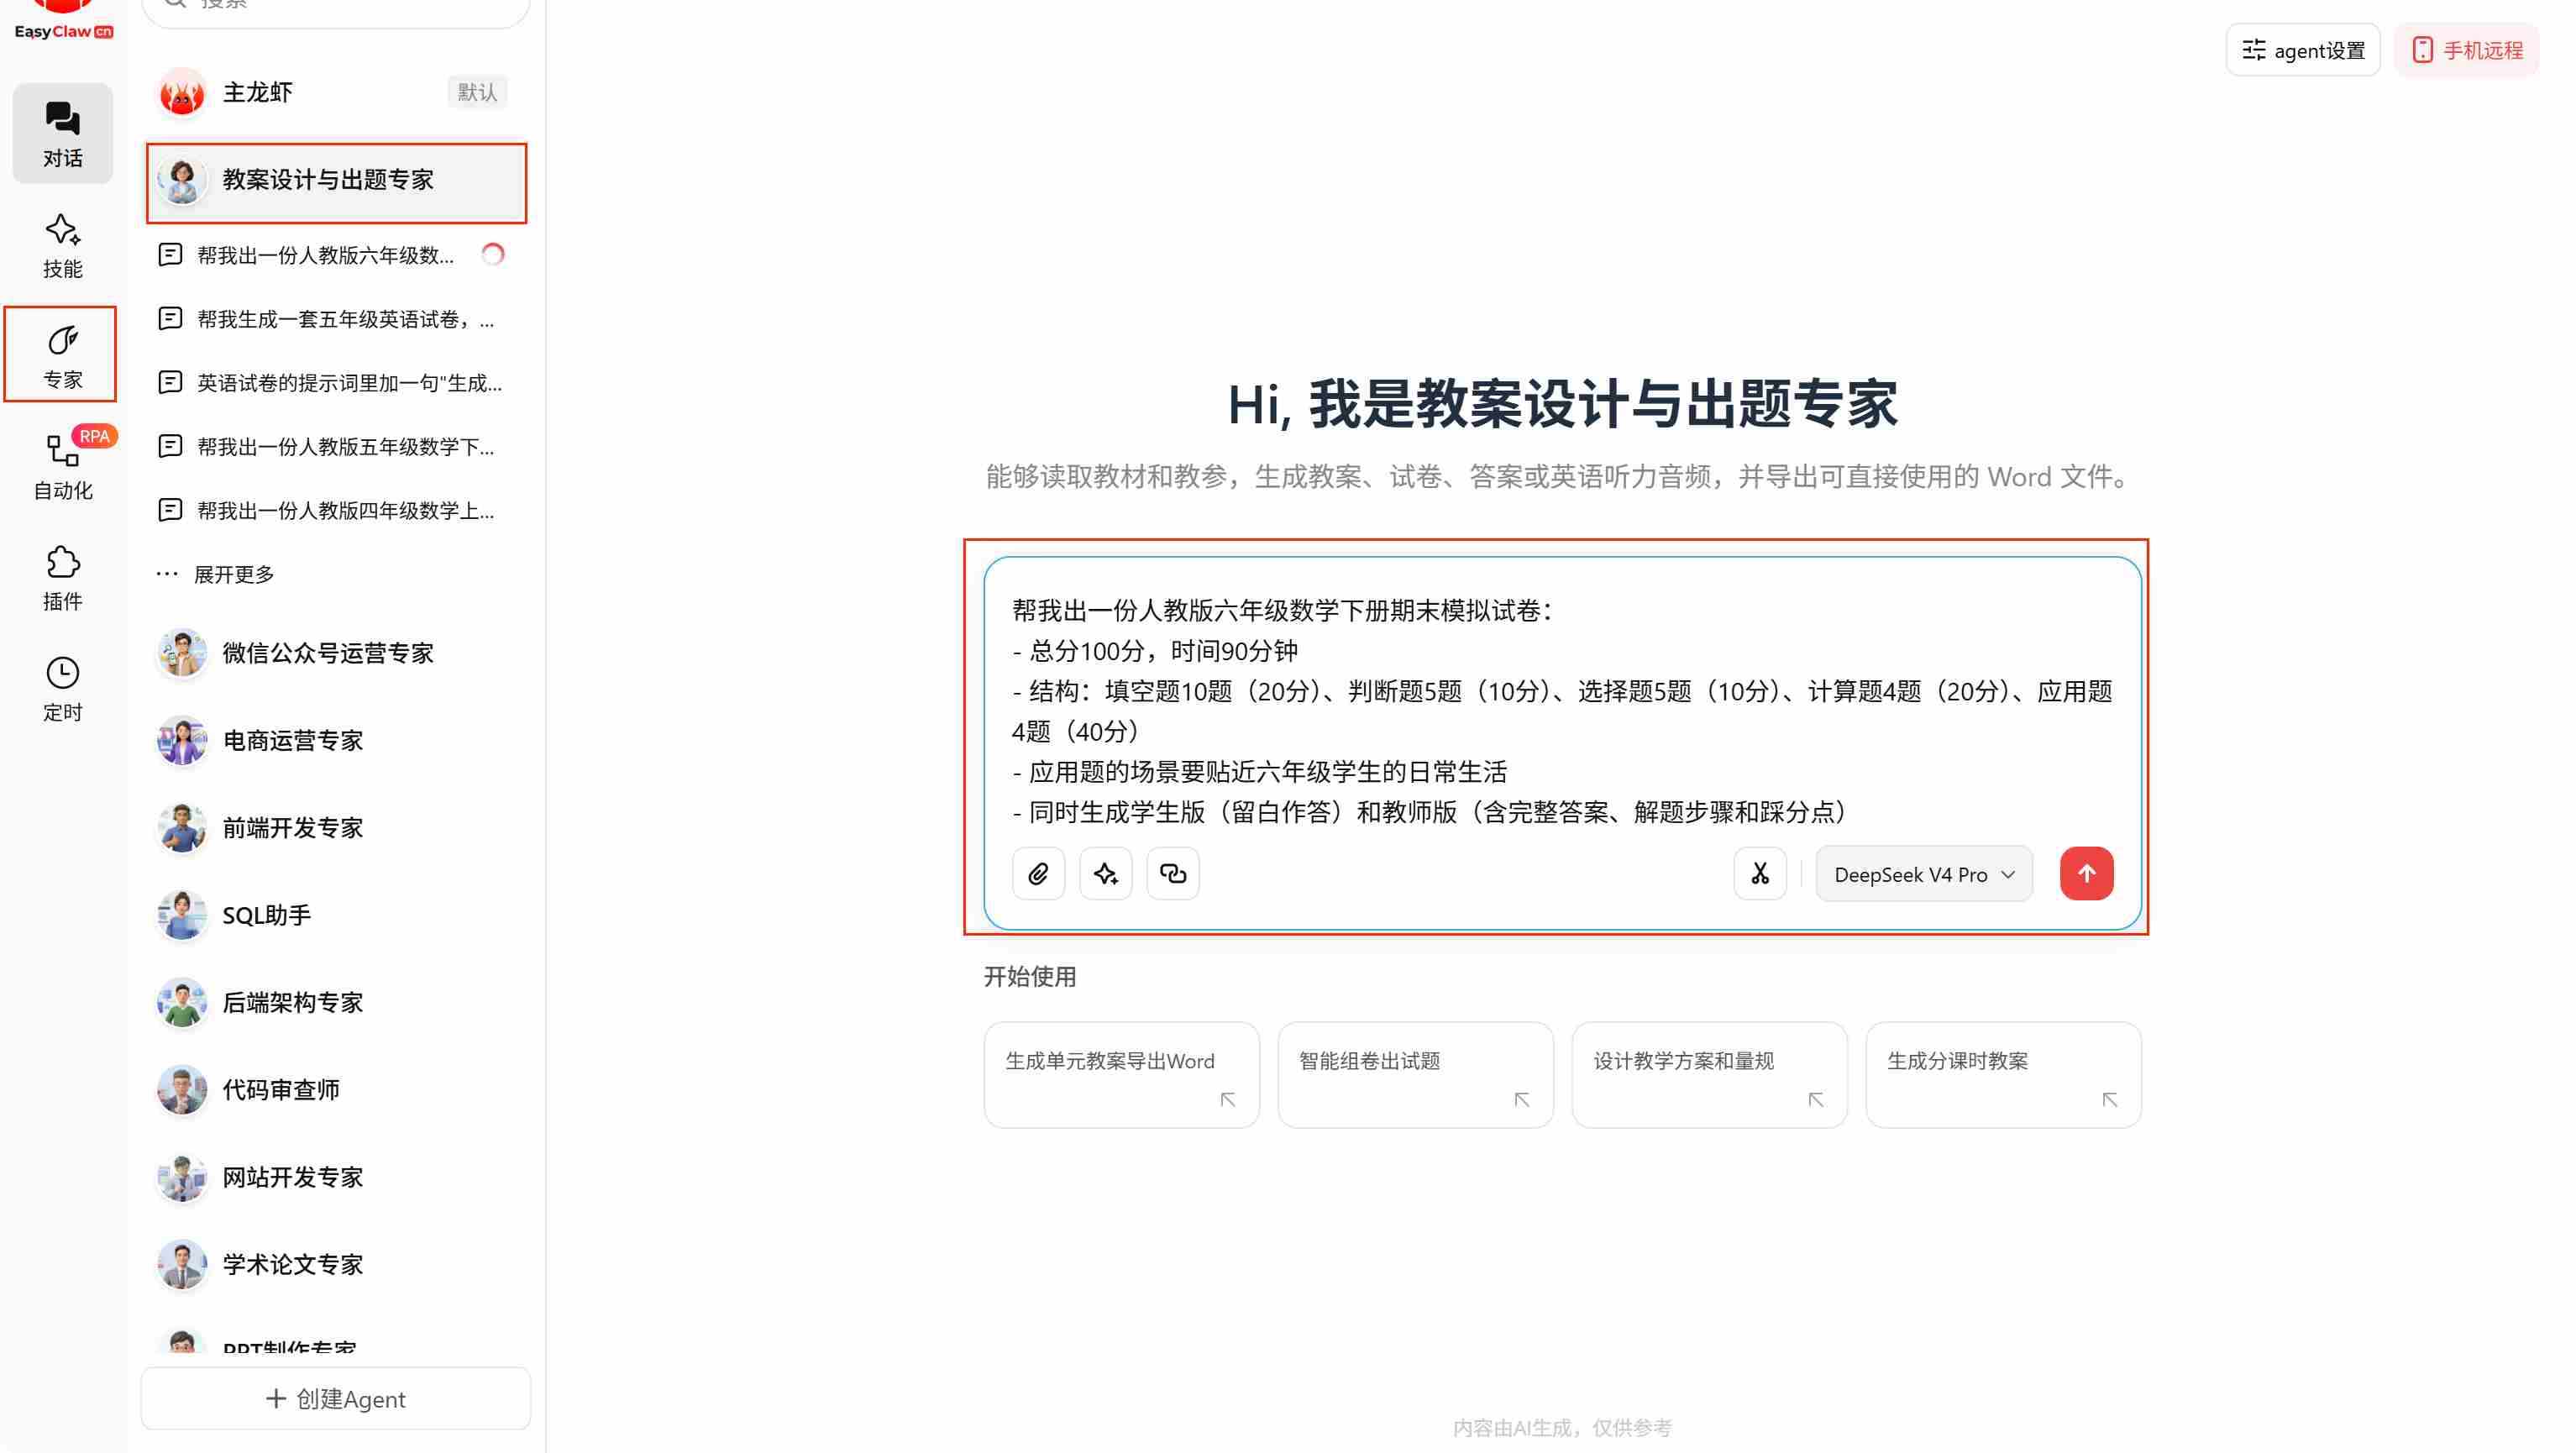Screen dimensions: 2576x1453
Task: Click the sparkle skills icon in input box
Action: click(x=1105, y=874)
